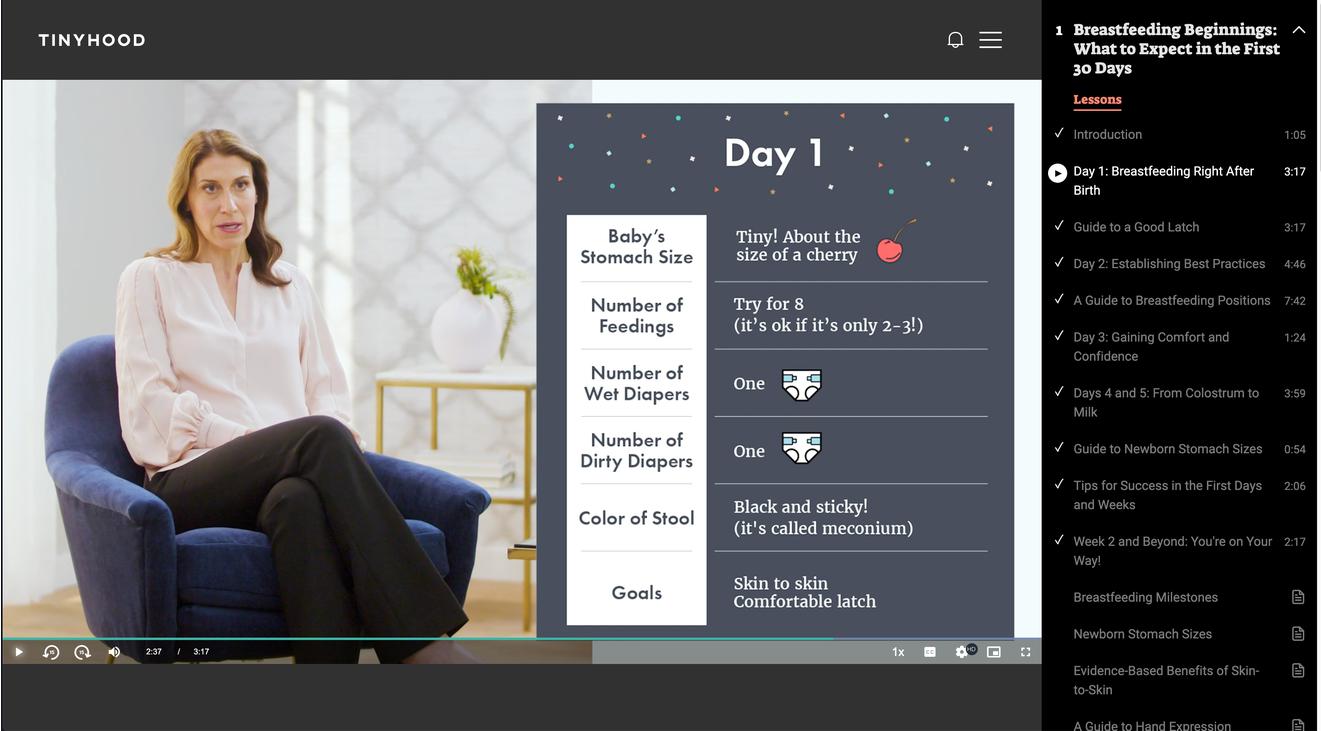The height and width of the screenshot is (731, 1321).
Task: Click checkmark beside Tips for Success lesson
Action: click(x=1058, y=484)
